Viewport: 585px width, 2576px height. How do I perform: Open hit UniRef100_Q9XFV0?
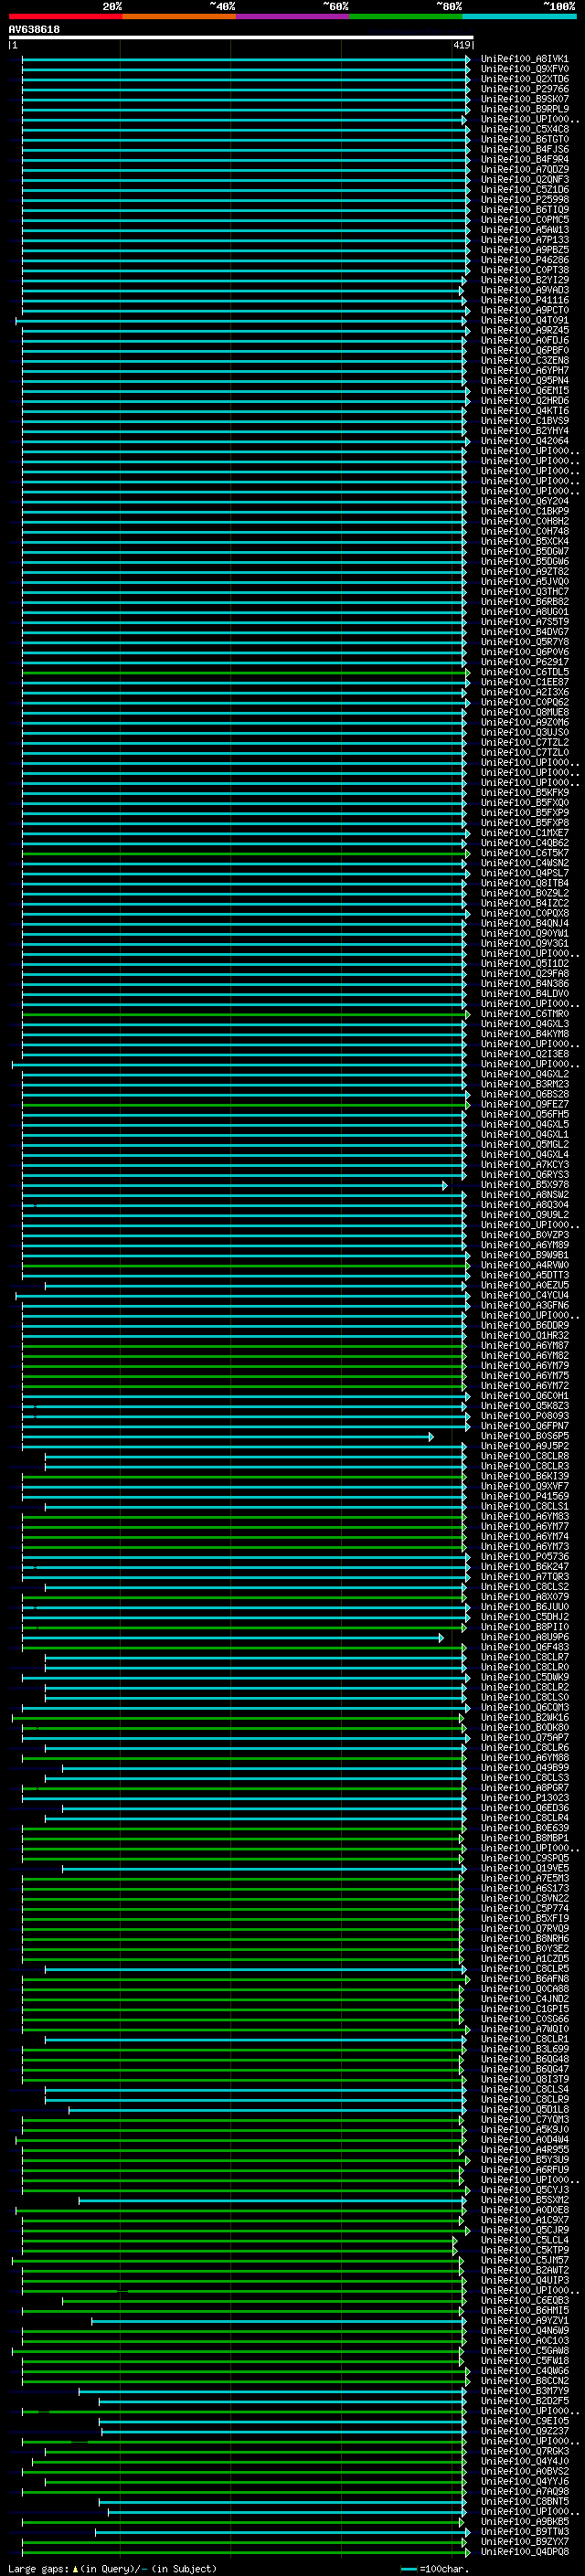pyautogui.click(x=524, y=69)
